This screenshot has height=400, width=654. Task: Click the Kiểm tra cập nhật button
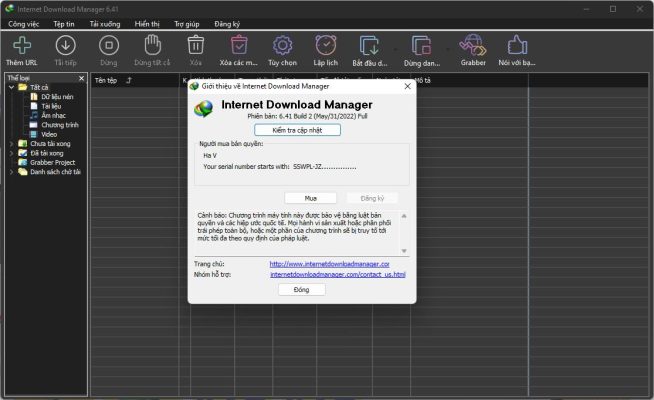298,130
